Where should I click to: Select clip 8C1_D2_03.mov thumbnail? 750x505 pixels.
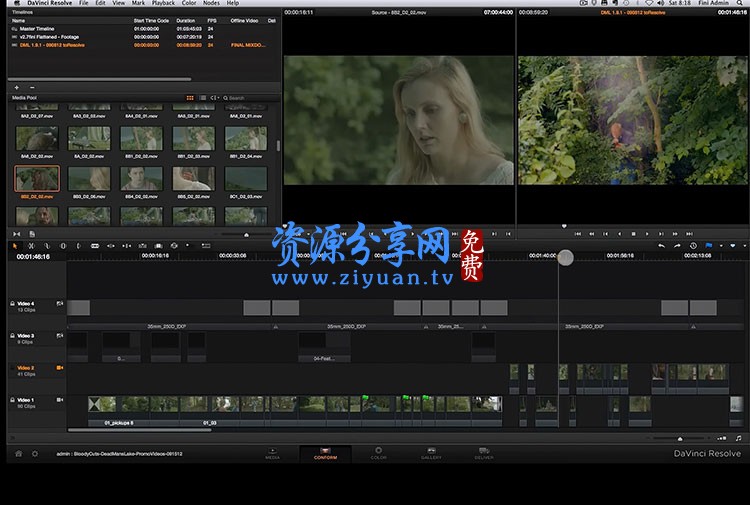pos(246,178)
